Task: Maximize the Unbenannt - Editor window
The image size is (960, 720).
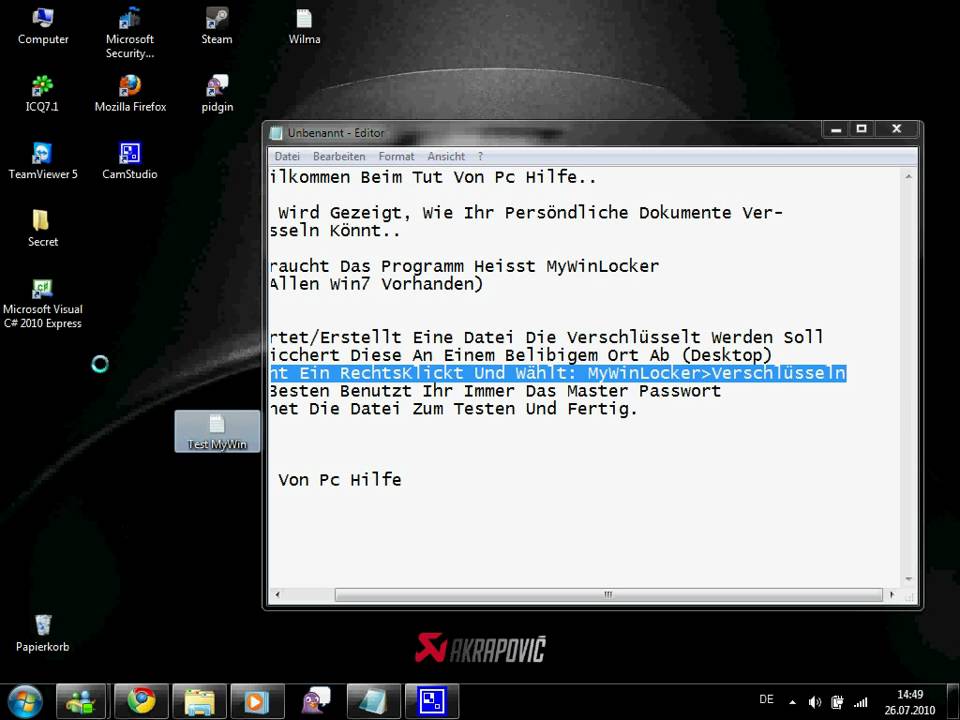Action: pyautogui.click(x=862, y=129)
